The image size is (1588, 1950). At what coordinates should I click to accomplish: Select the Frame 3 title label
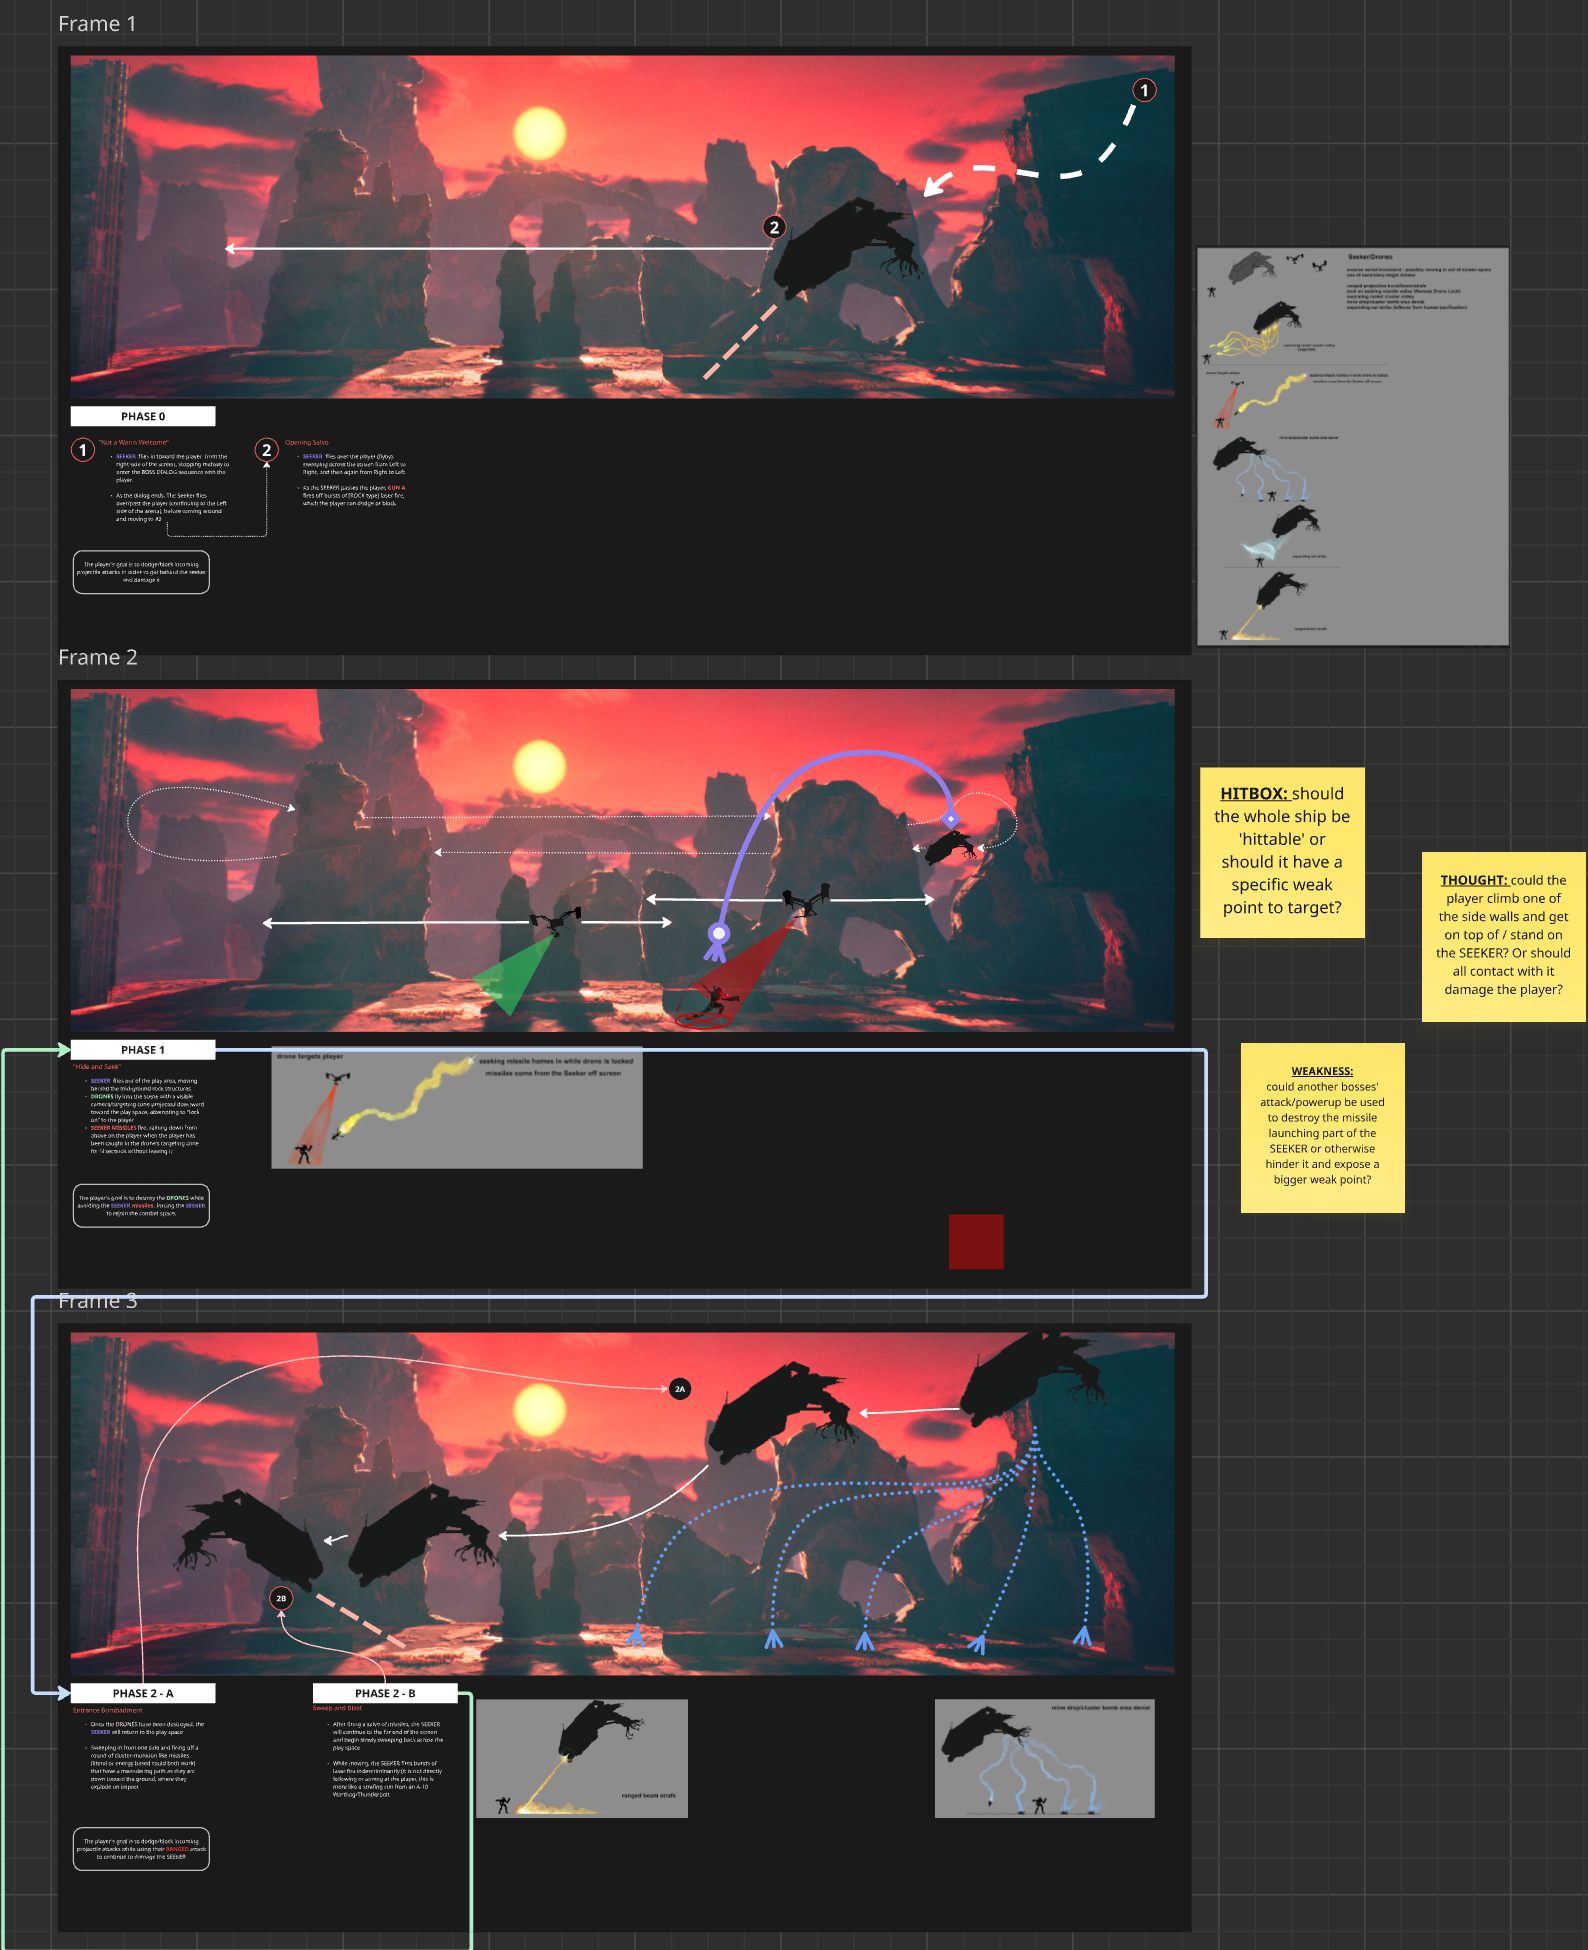click(x=97, y=1301)
